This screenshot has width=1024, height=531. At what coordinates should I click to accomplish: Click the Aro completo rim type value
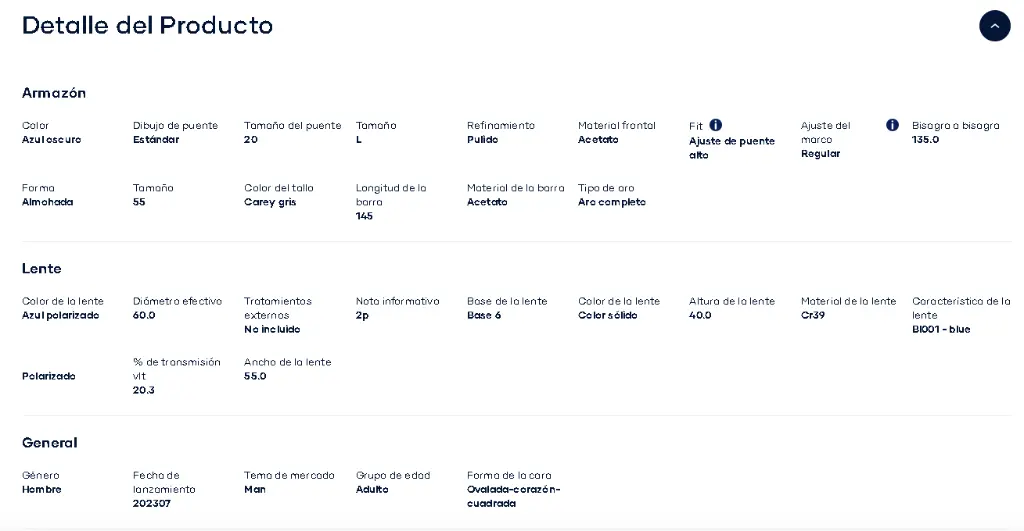pos(612,202)
